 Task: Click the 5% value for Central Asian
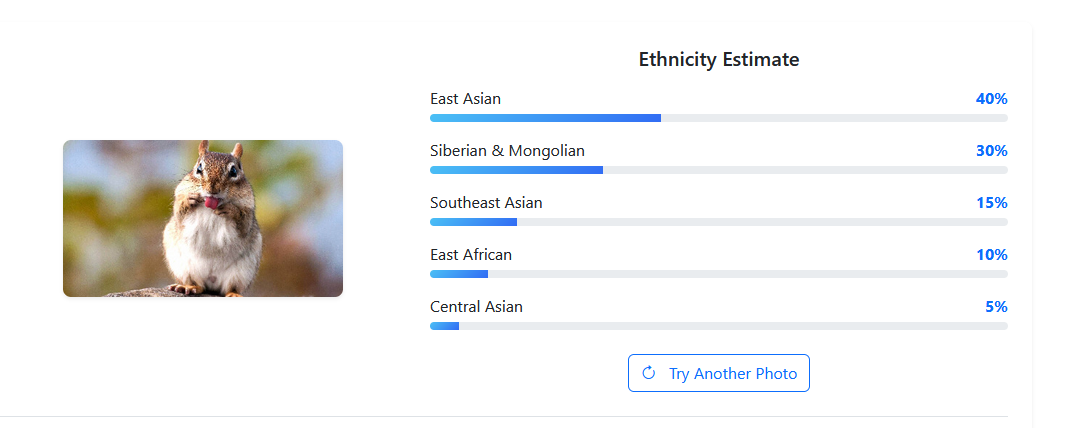tap(996, 307)
